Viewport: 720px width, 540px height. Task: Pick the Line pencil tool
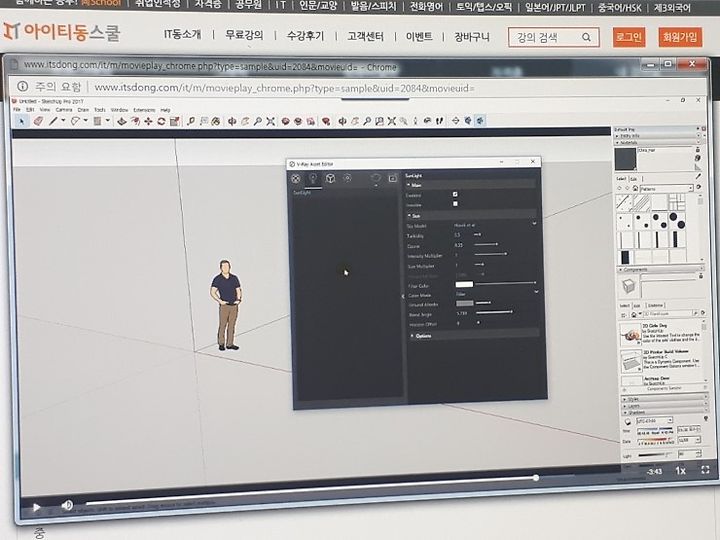[53, 121]
